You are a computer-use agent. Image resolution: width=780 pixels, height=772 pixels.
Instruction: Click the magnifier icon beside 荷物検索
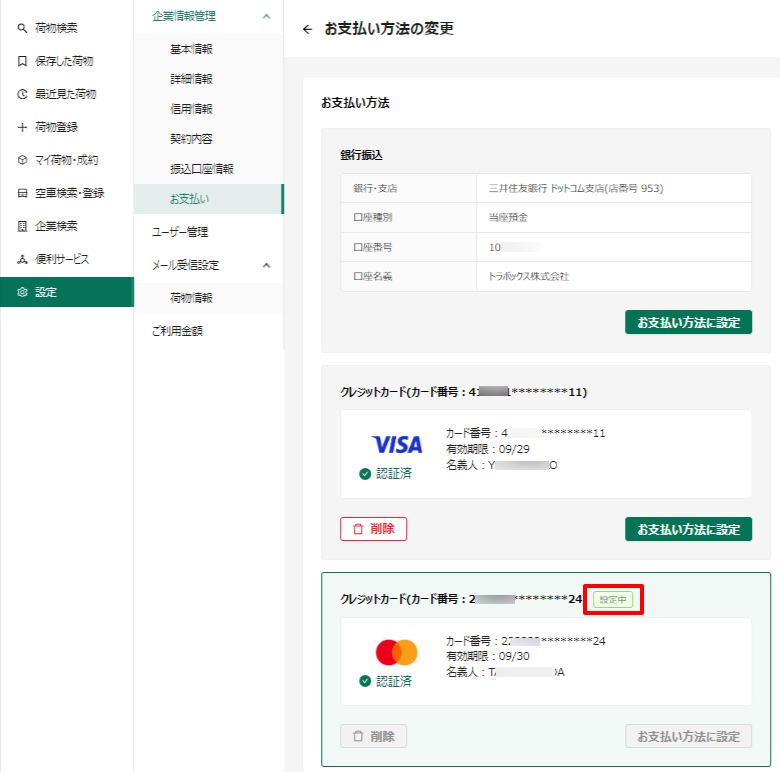(22, 28)
